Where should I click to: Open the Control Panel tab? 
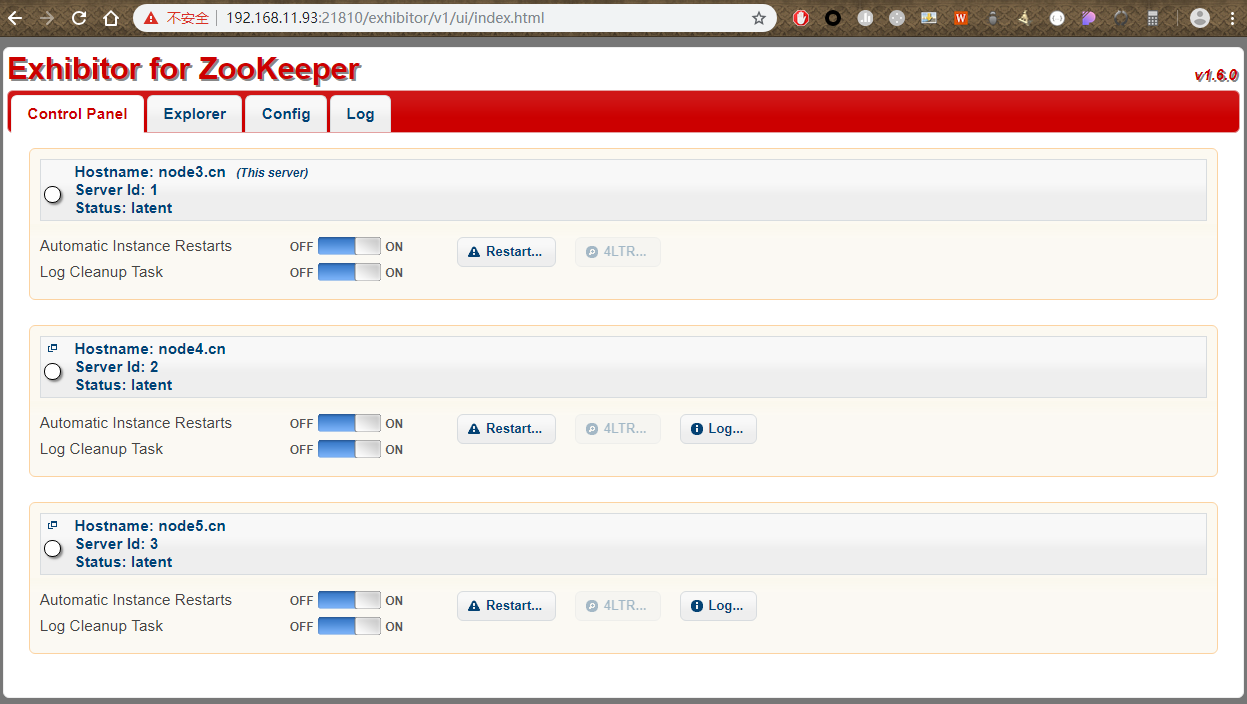tap(77, 114)
